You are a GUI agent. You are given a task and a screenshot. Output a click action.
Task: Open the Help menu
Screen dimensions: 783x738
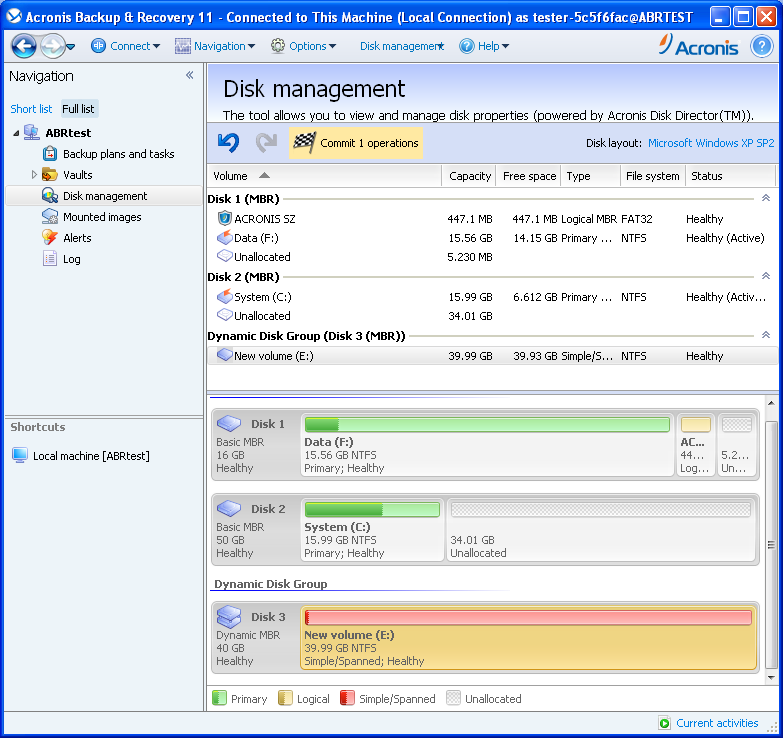point(485,46)
